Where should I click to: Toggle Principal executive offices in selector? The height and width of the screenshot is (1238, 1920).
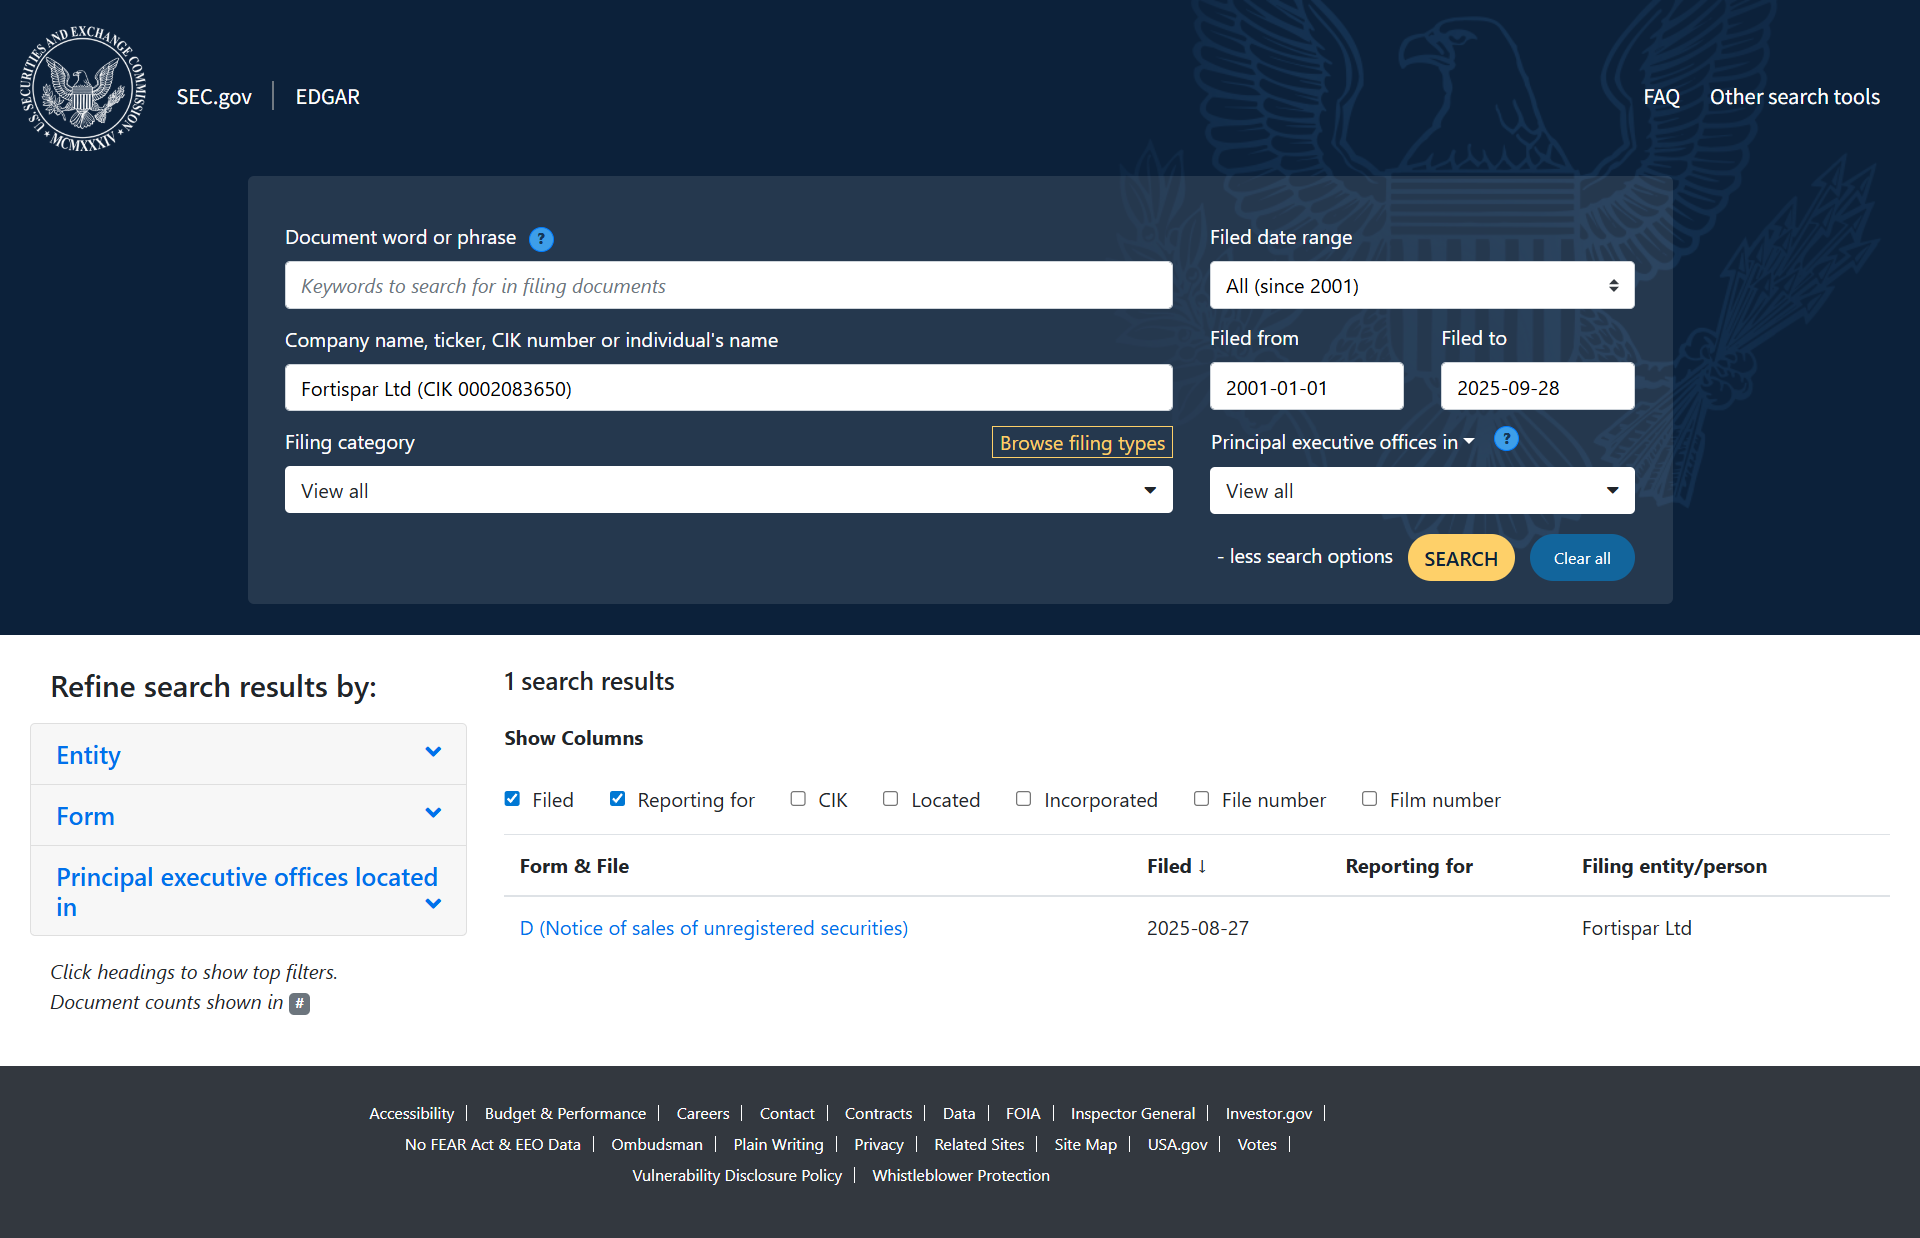pos(1342,442)
